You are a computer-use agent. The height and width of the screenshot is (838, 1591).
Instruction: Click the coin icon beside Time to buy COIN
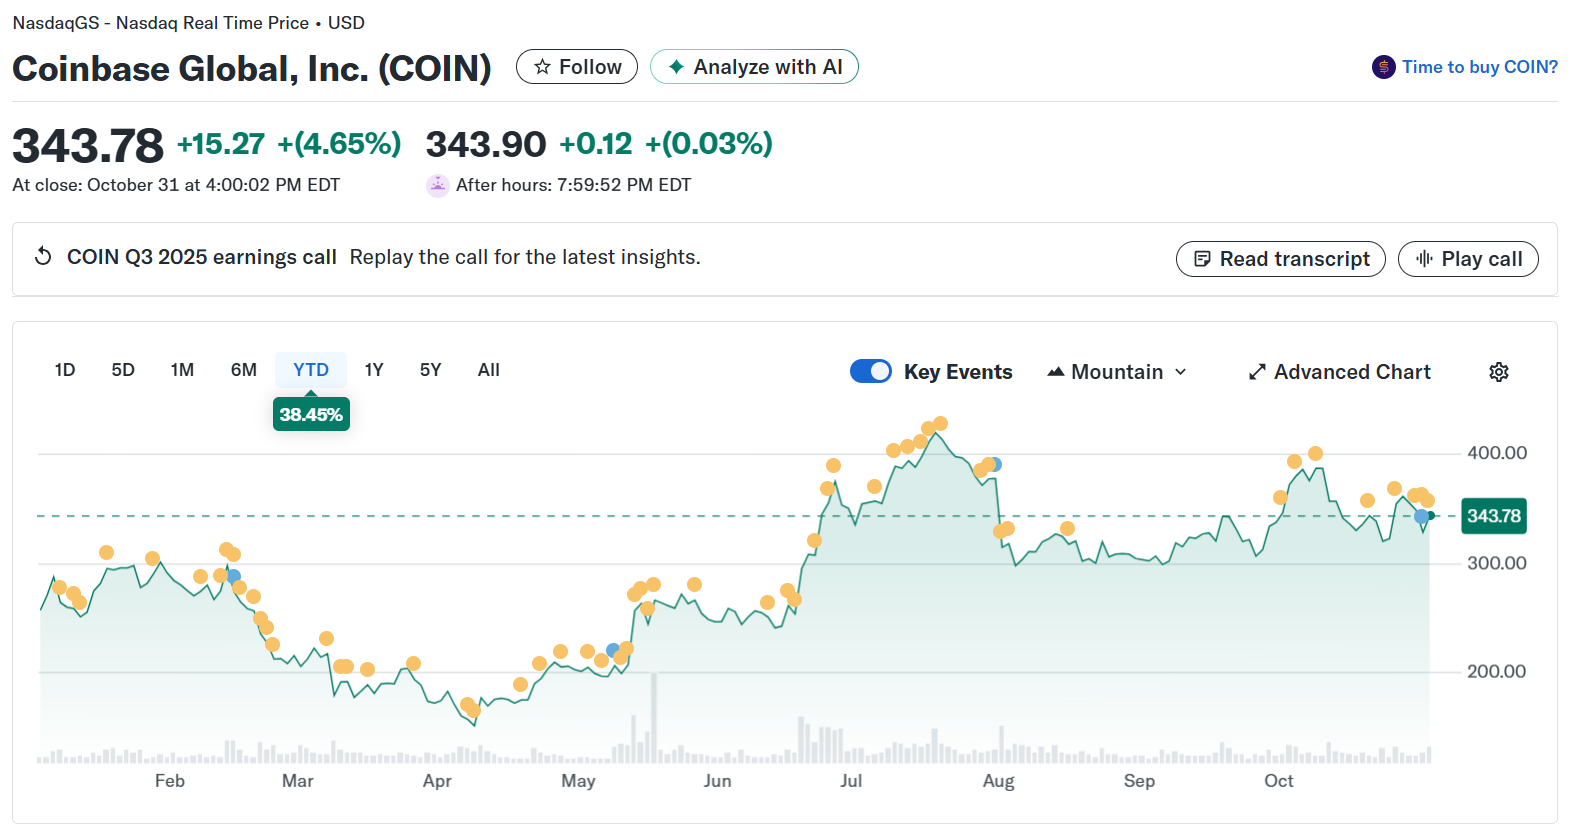coord(1382,67)
